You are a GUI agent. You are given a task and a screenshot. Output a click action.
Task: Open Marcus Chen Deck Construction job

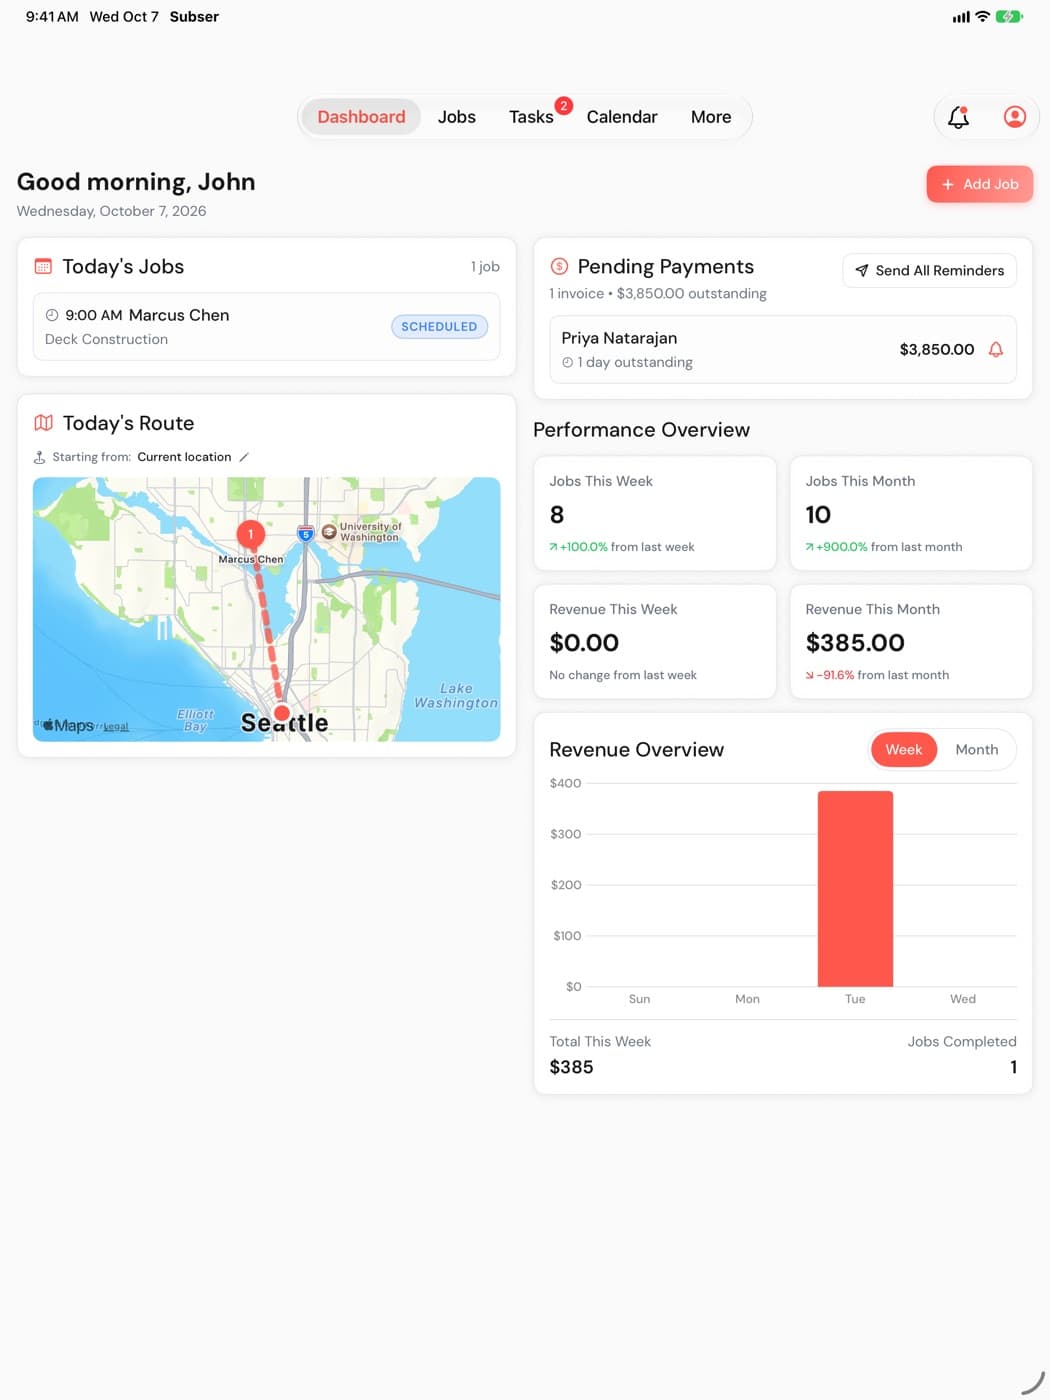(266, 327)
